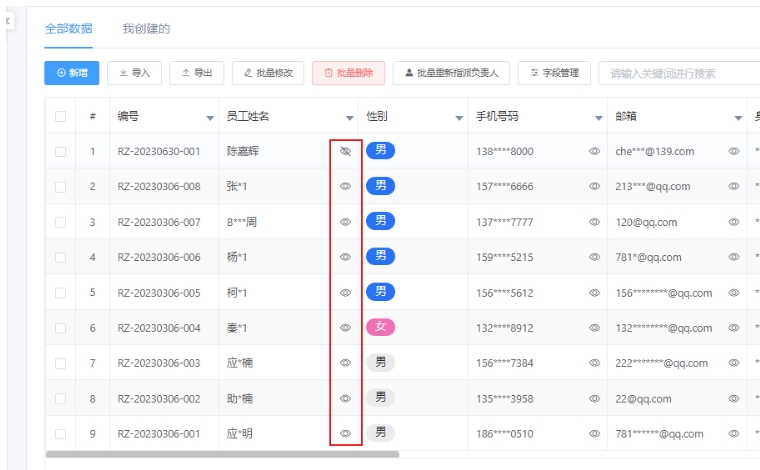Unmask email che***@139.com using eye icon

(734, 151)
